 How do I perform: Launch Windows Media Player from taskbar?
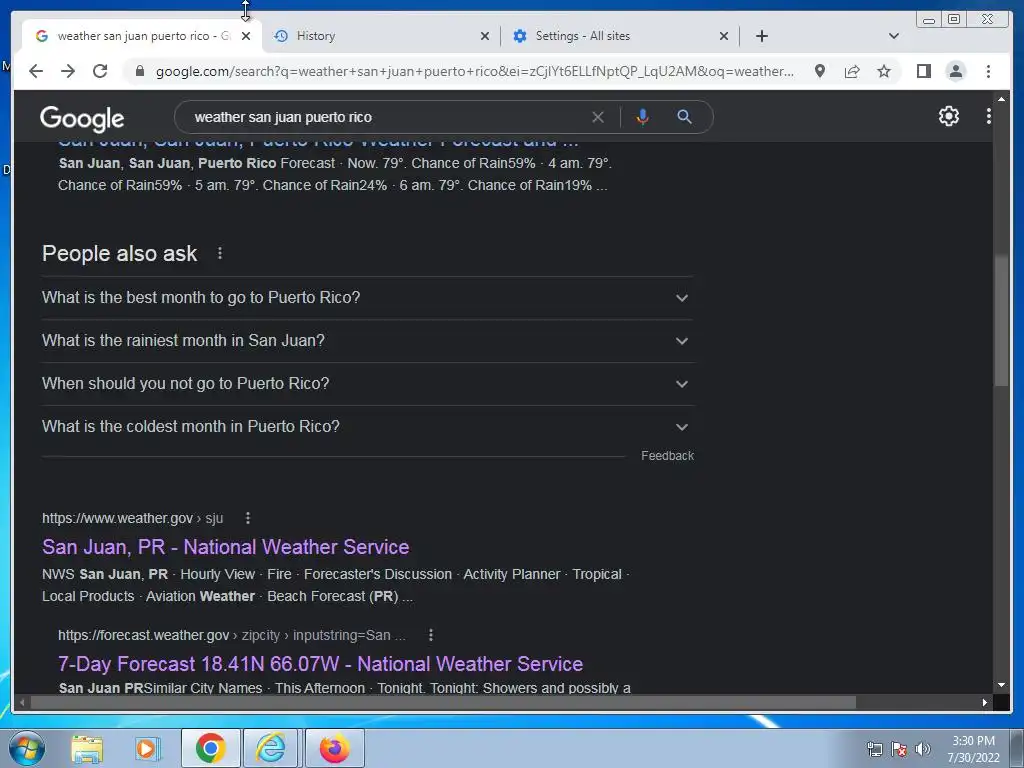[148, 748]
